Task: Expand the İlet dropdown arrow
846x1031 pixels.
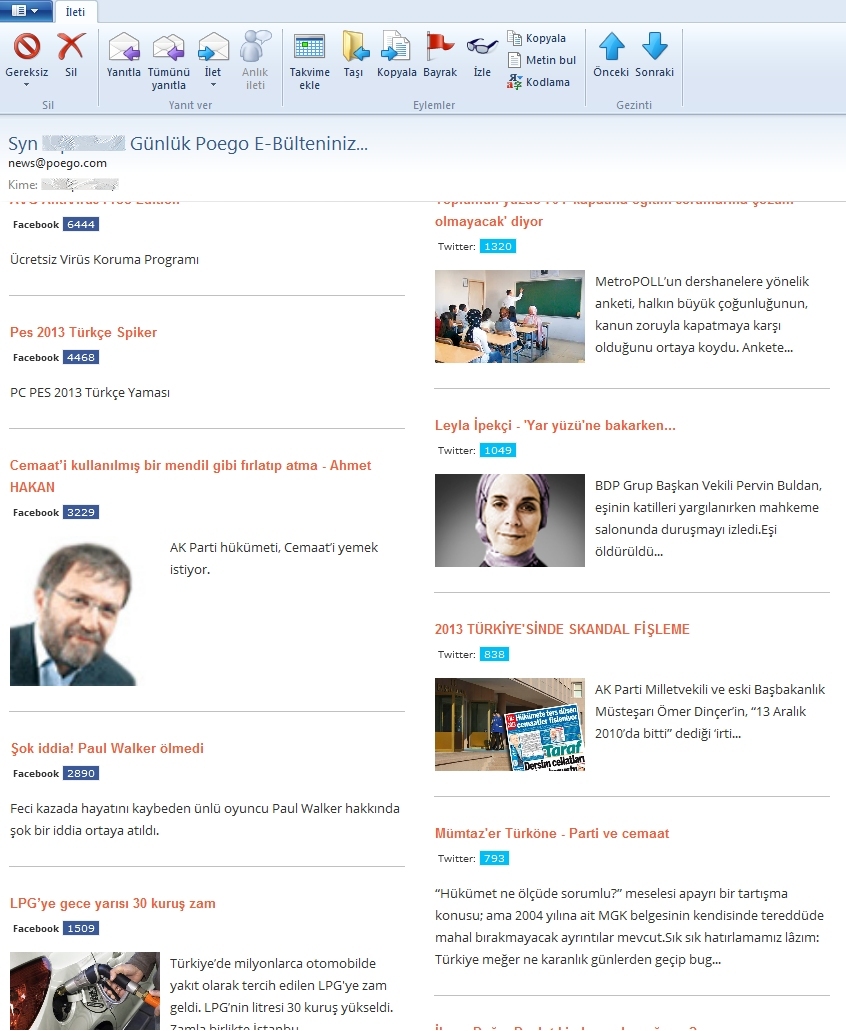Action: tap(213, 85)
